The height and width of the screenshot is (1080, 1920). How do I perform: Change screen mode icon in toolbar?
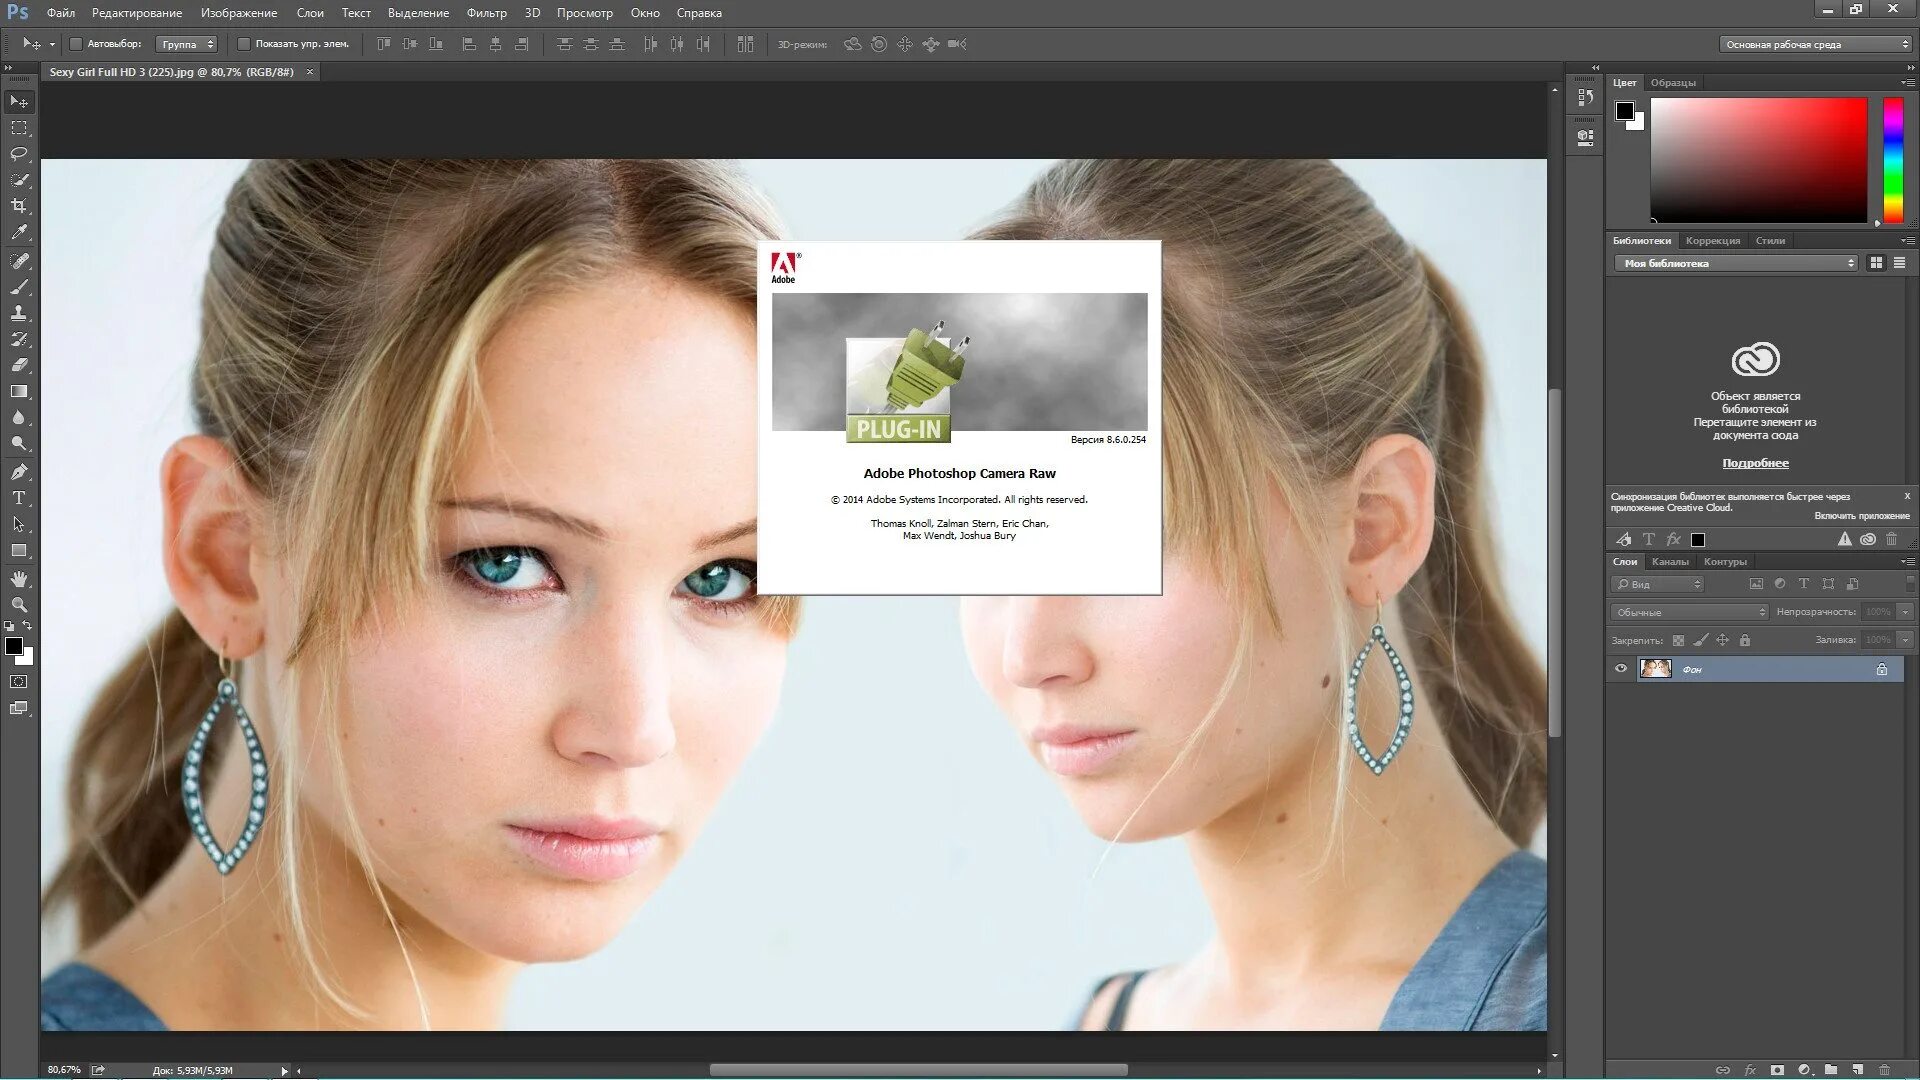pos(19,708)
